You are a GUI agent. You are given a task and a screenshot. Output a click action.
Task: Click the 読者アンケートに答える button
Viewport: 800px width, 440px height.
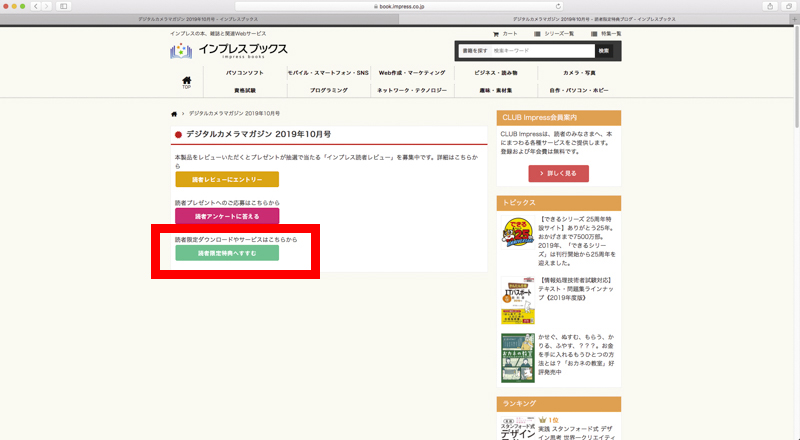[227, 216]
